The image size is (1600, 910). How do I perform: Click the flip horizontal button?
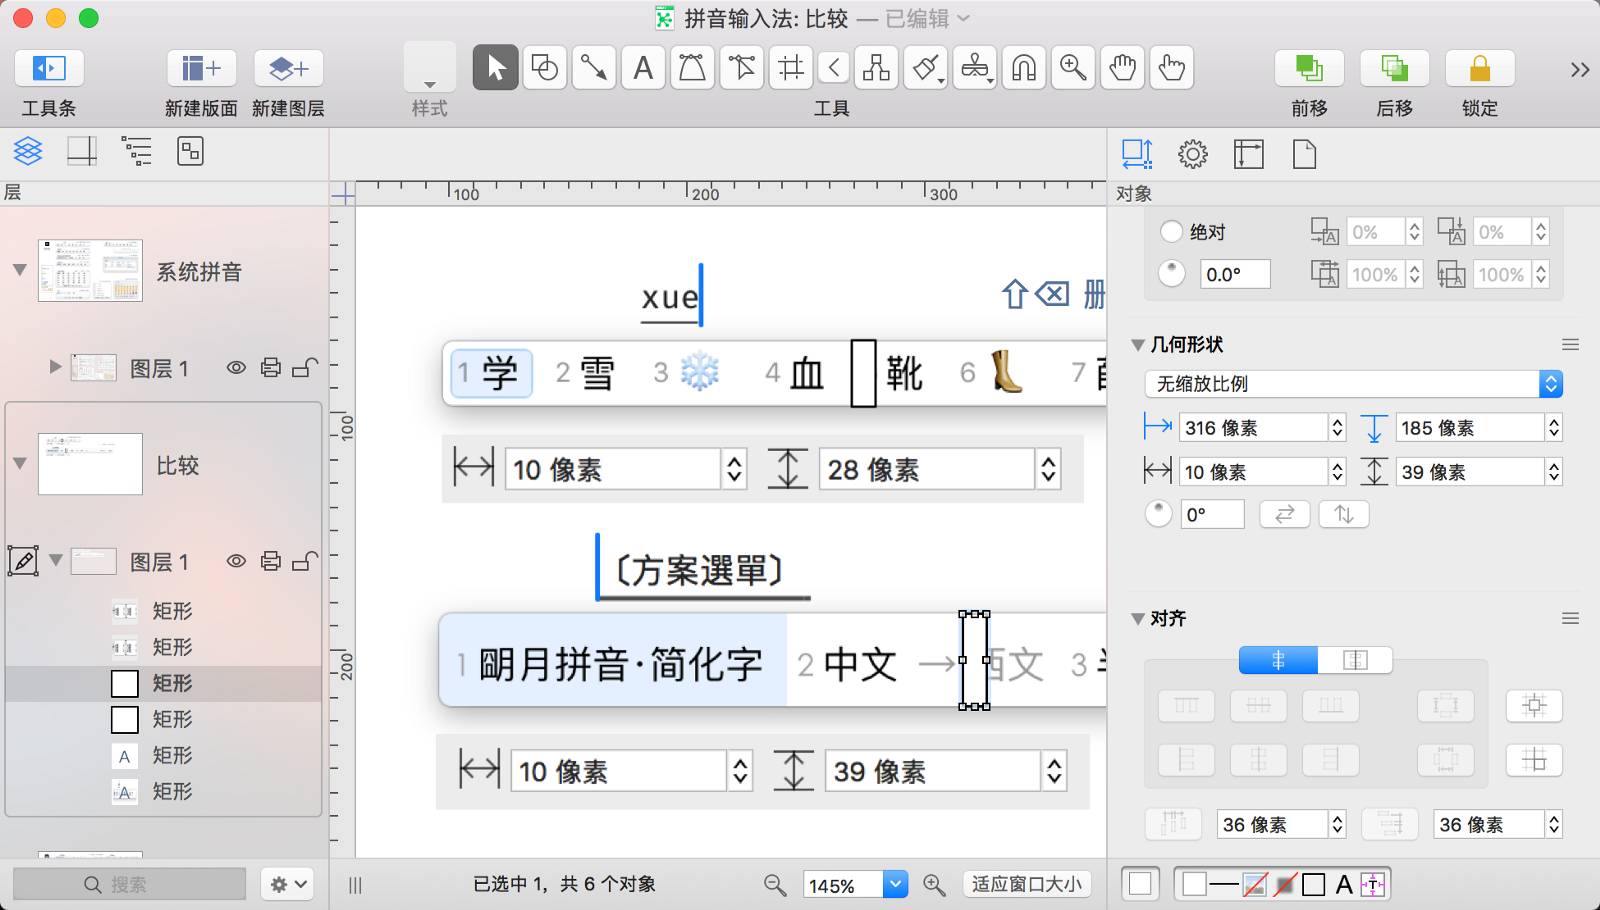1284,514
